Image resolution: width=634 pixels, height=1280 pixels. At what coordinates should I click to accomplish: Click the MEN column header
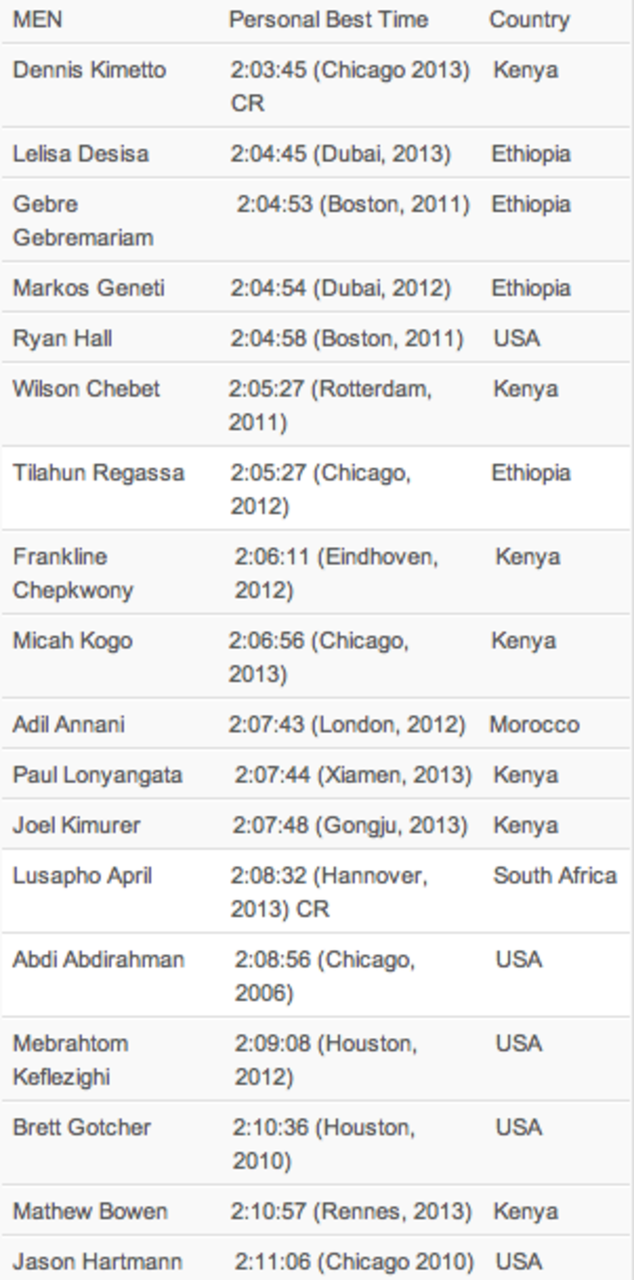pos(37,20)
